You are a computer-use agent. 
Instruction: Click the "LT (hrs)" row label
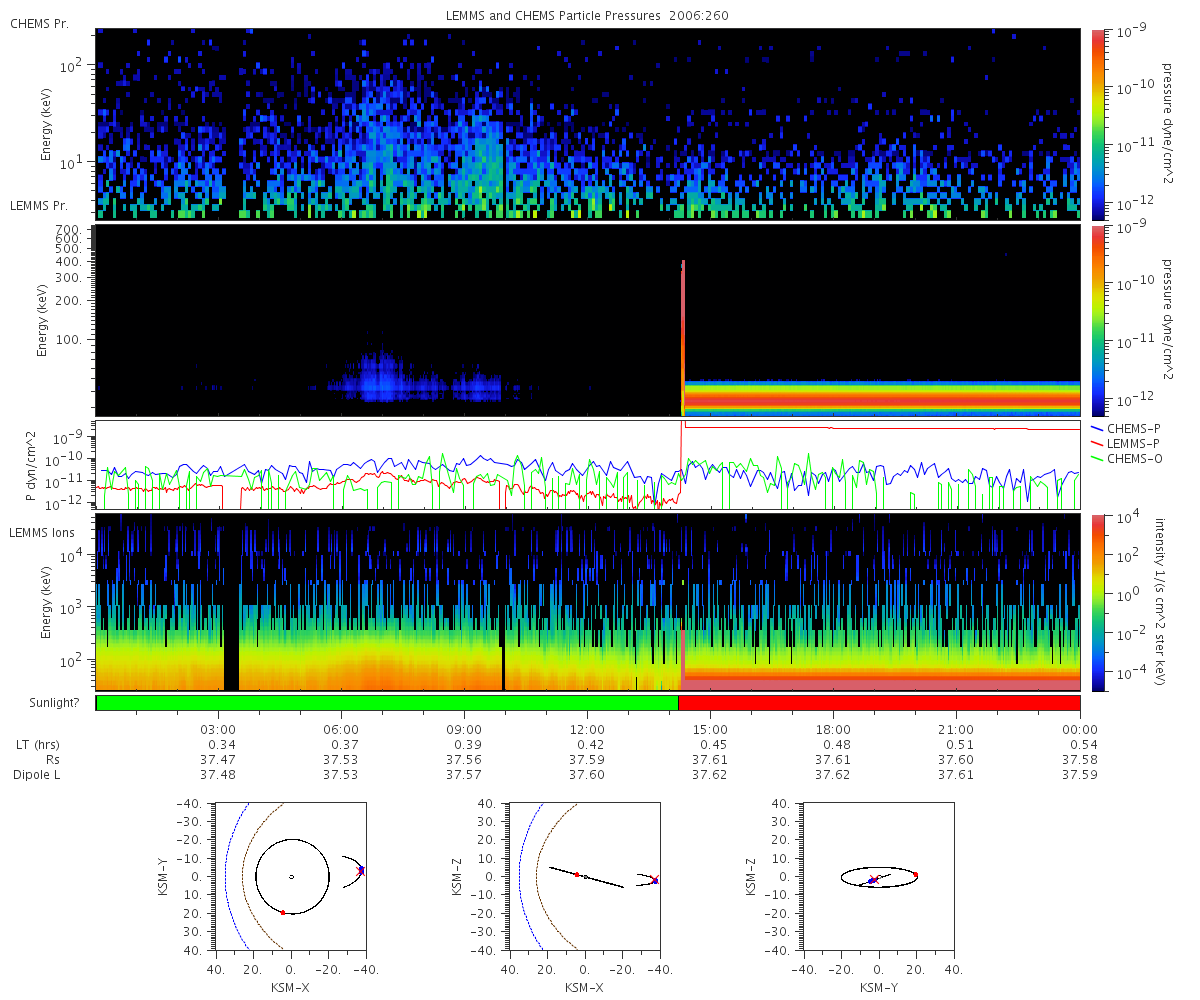[36, 744]
